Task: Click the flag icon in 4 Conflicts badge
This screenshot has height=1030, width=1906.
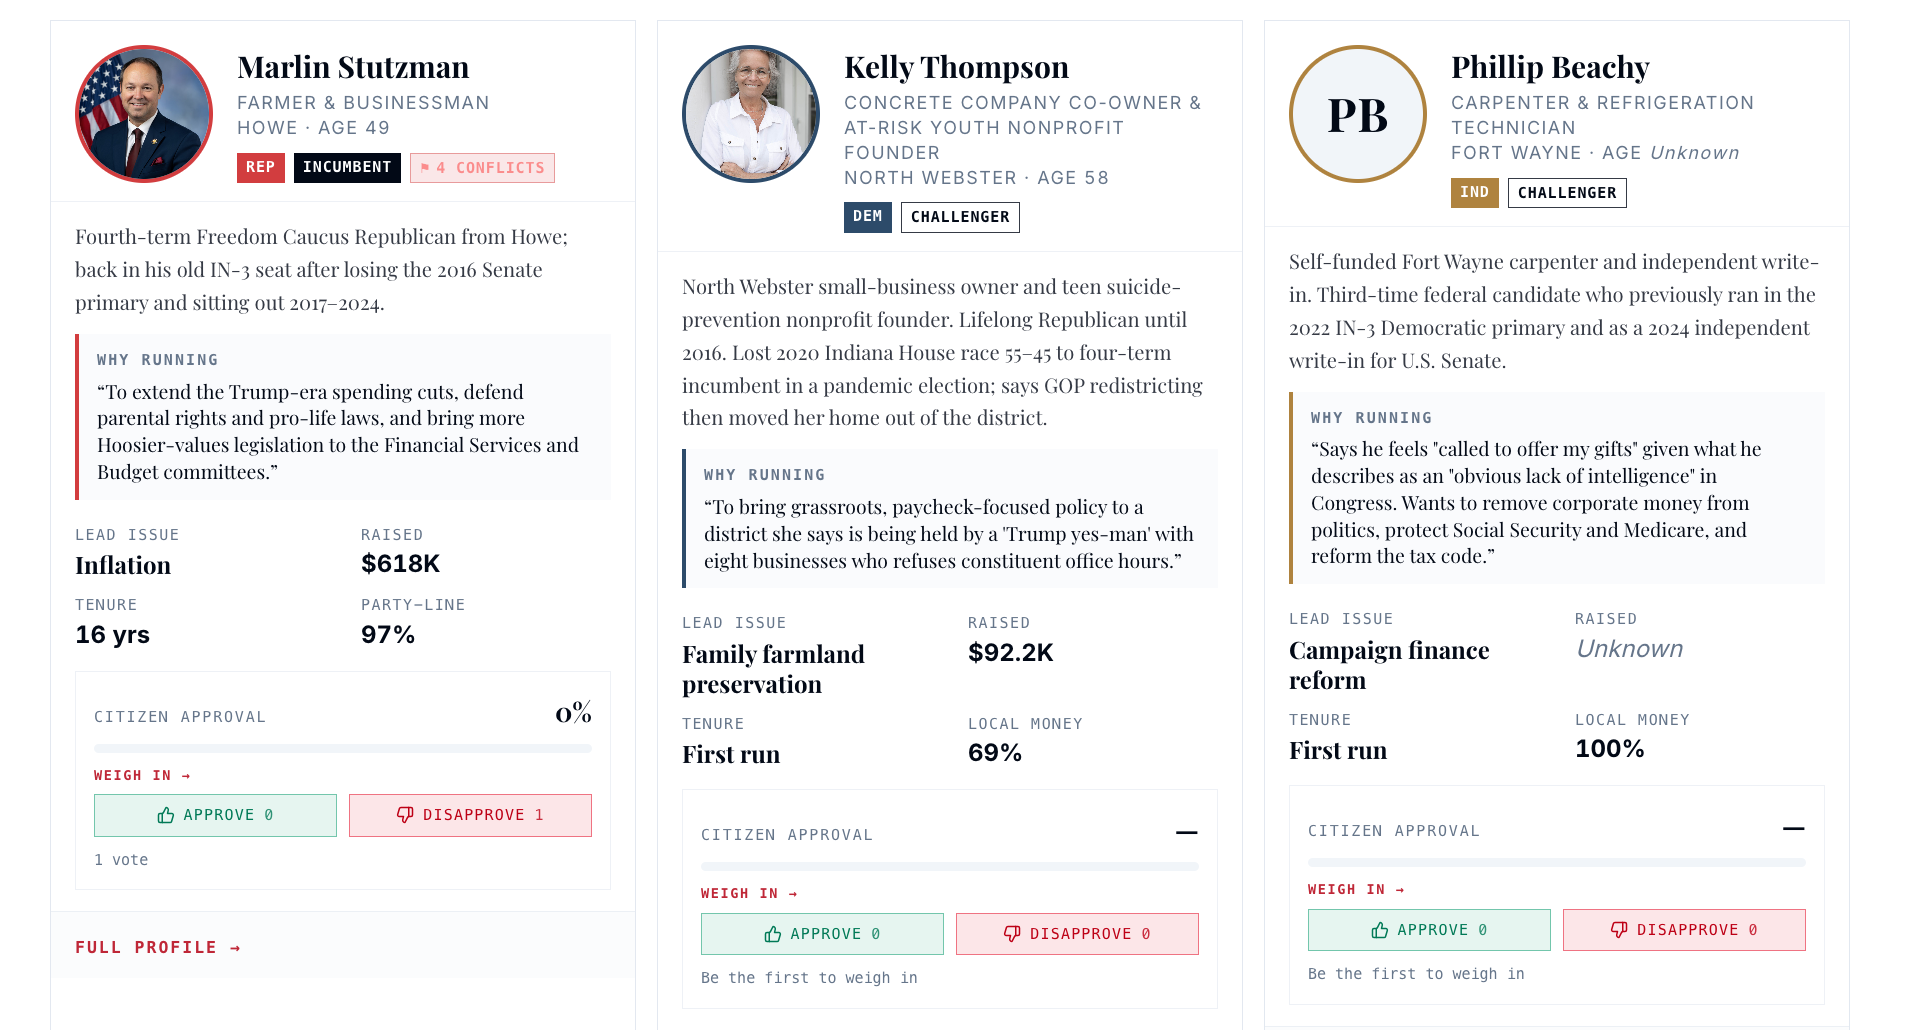Action: tap(425, 168)
